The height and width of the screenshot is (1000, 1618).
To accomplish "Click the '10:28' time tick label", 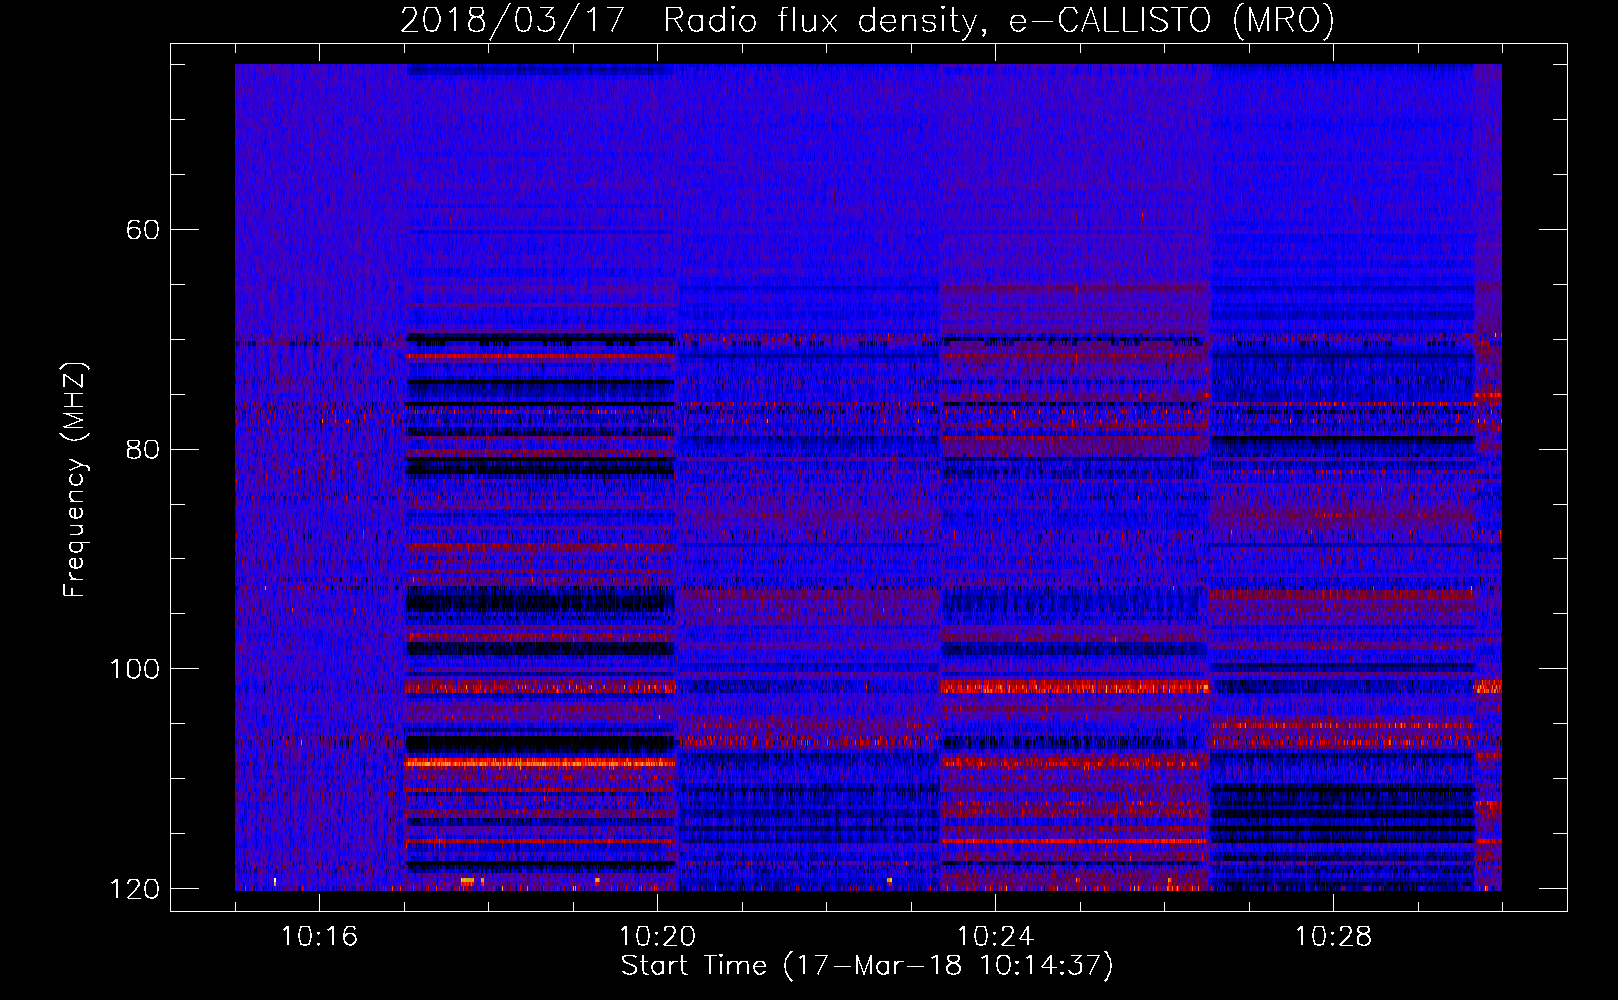I will click(x=1333, y=937).
